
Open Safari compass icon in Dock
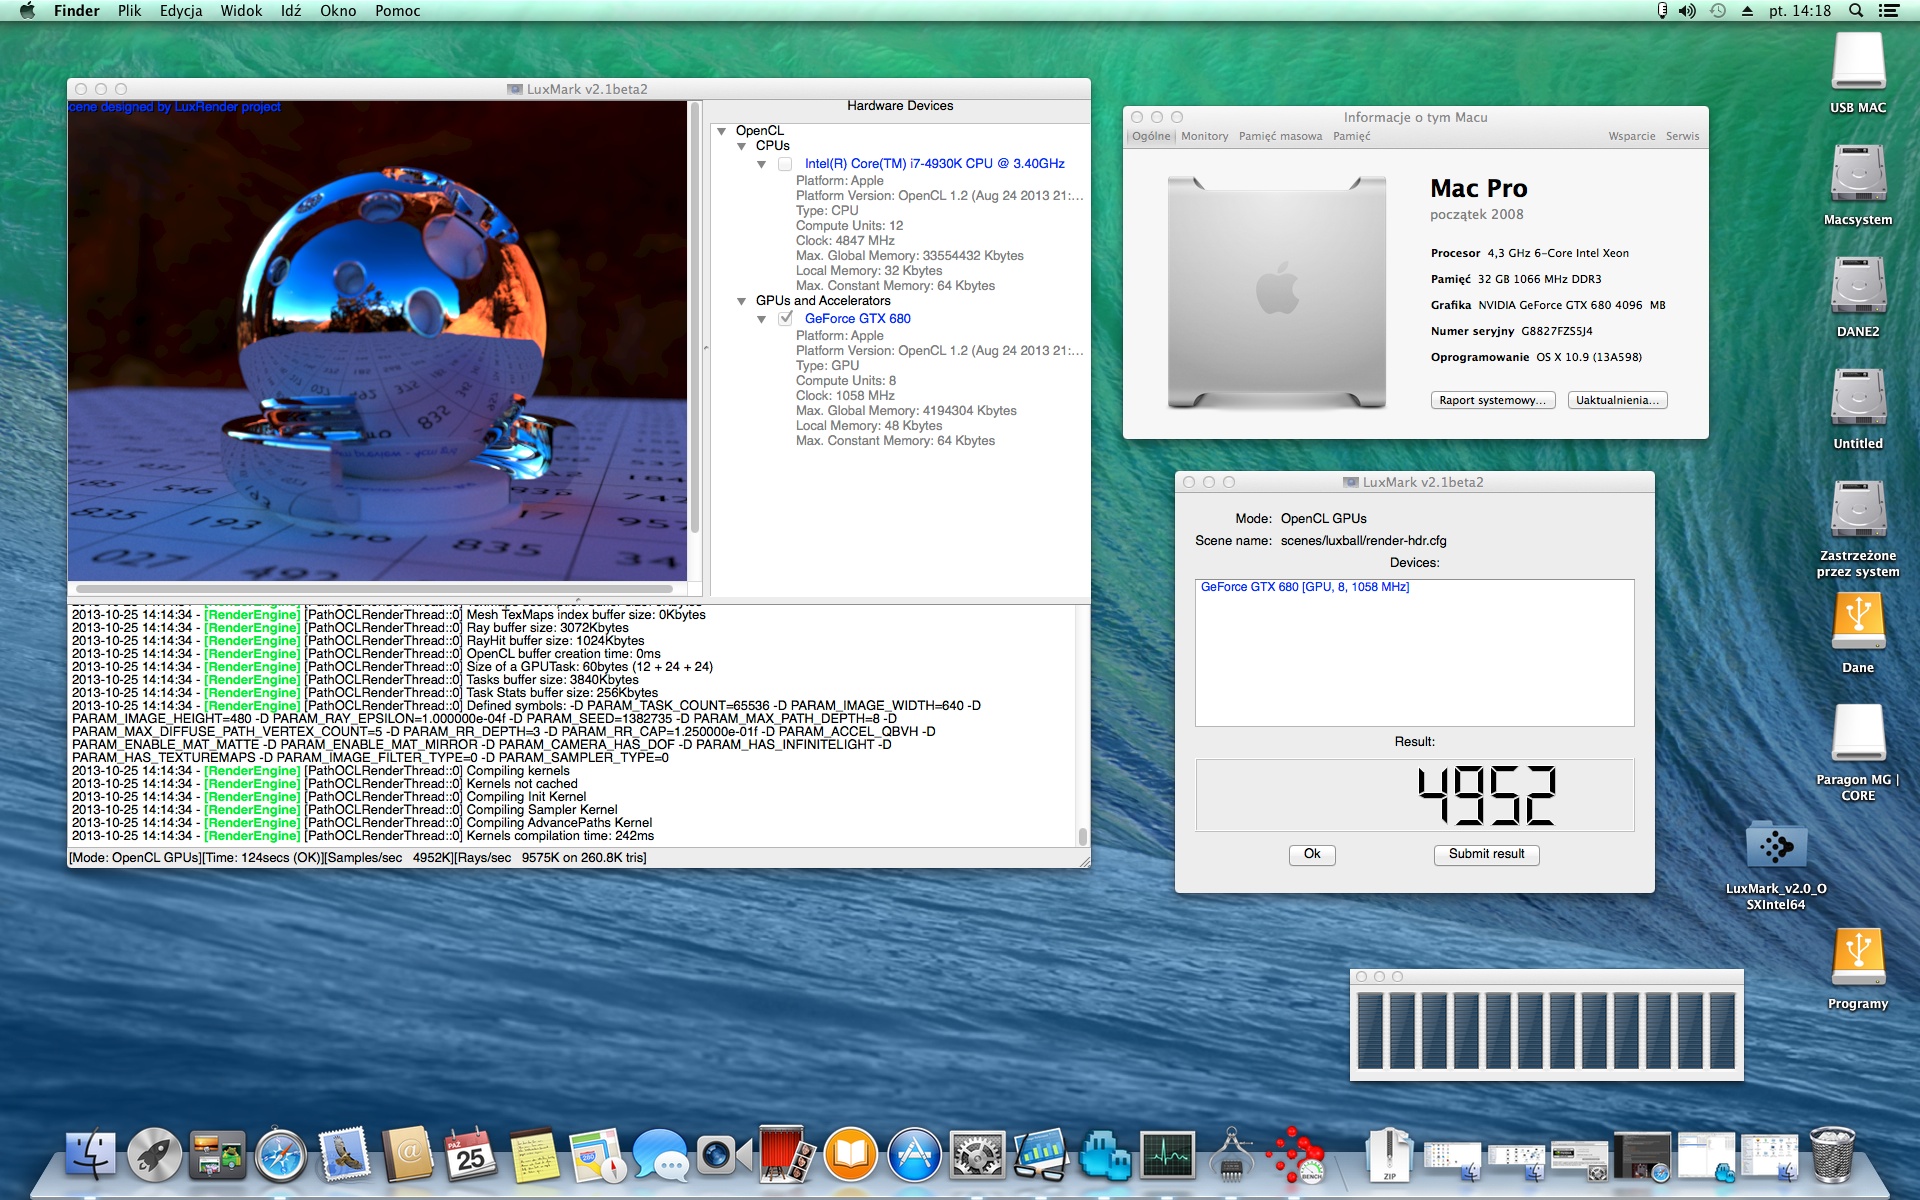tap(281, 1155)
